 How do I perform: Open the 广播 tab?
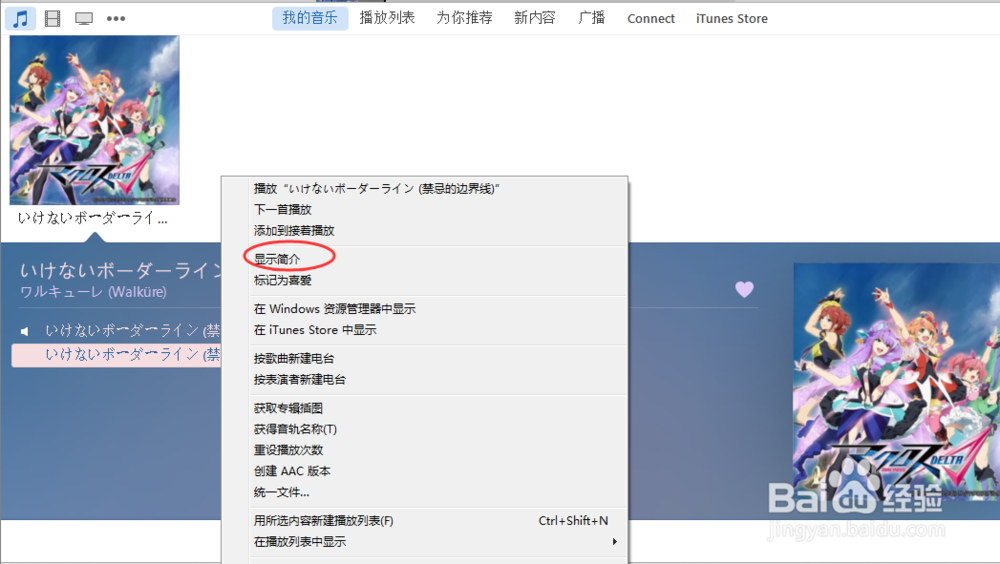coord(591,18)
